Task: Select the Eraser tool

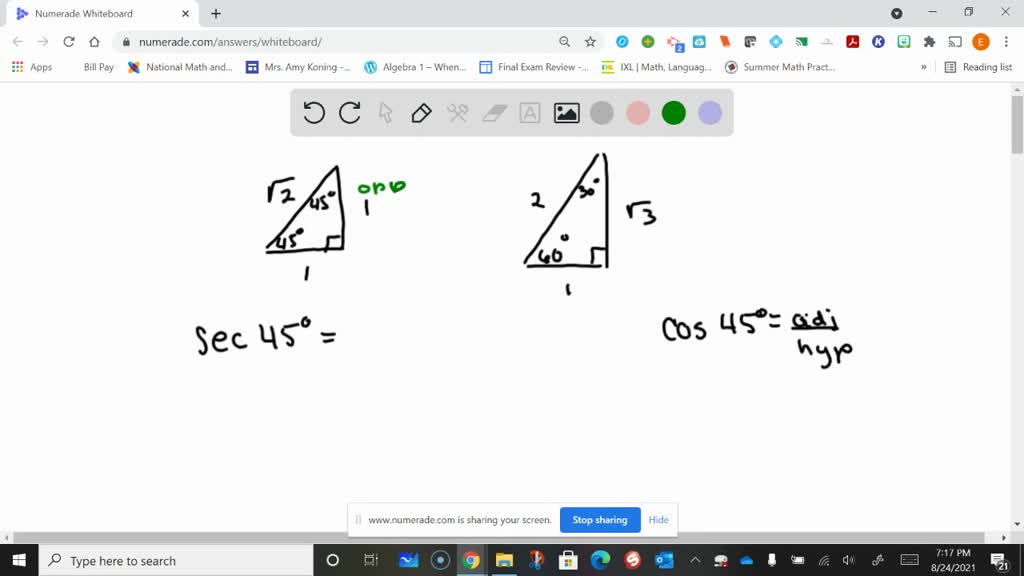Action: [x=492, y=113]
